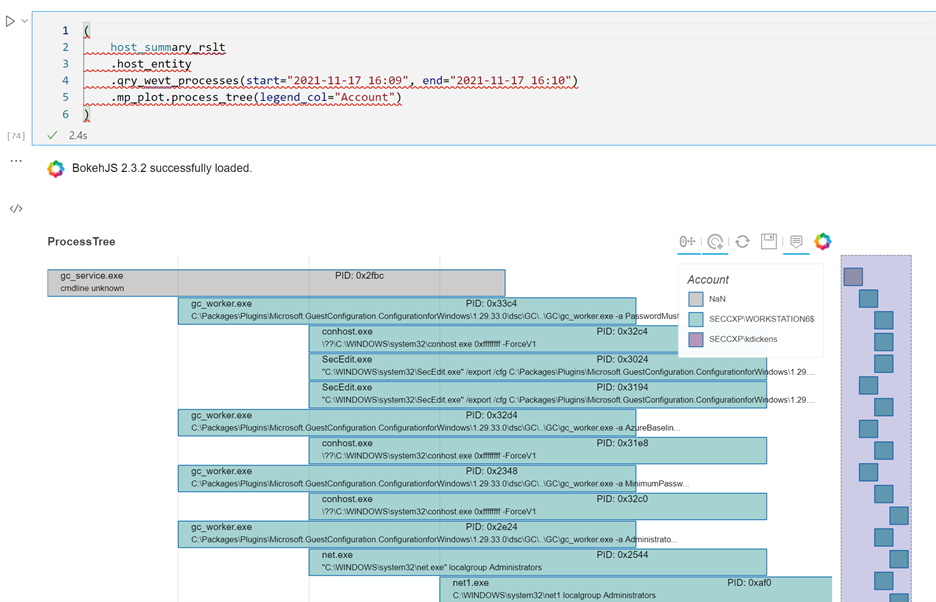The image size is (936, 602).
Task: Activate the Wheel Zoom tool
Action: pyautogui.click(x=713, y=241)
